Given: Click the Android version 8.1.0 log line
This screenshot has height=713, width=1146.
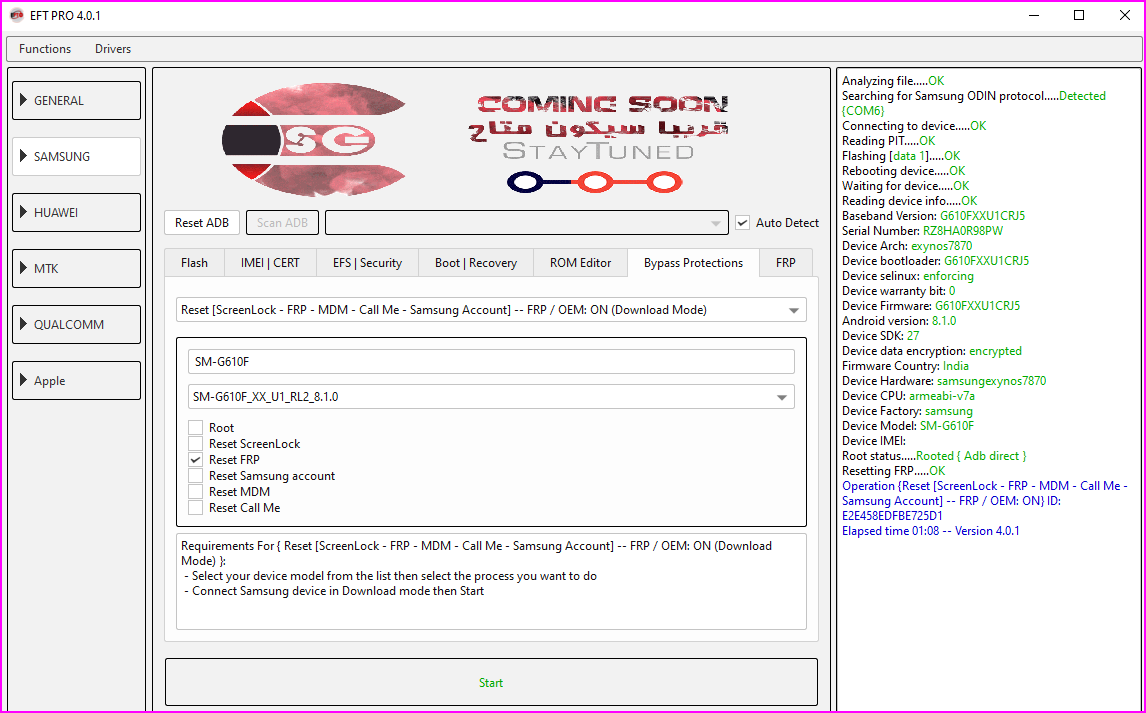Looking at the screenshot, I should coord(899,321).
